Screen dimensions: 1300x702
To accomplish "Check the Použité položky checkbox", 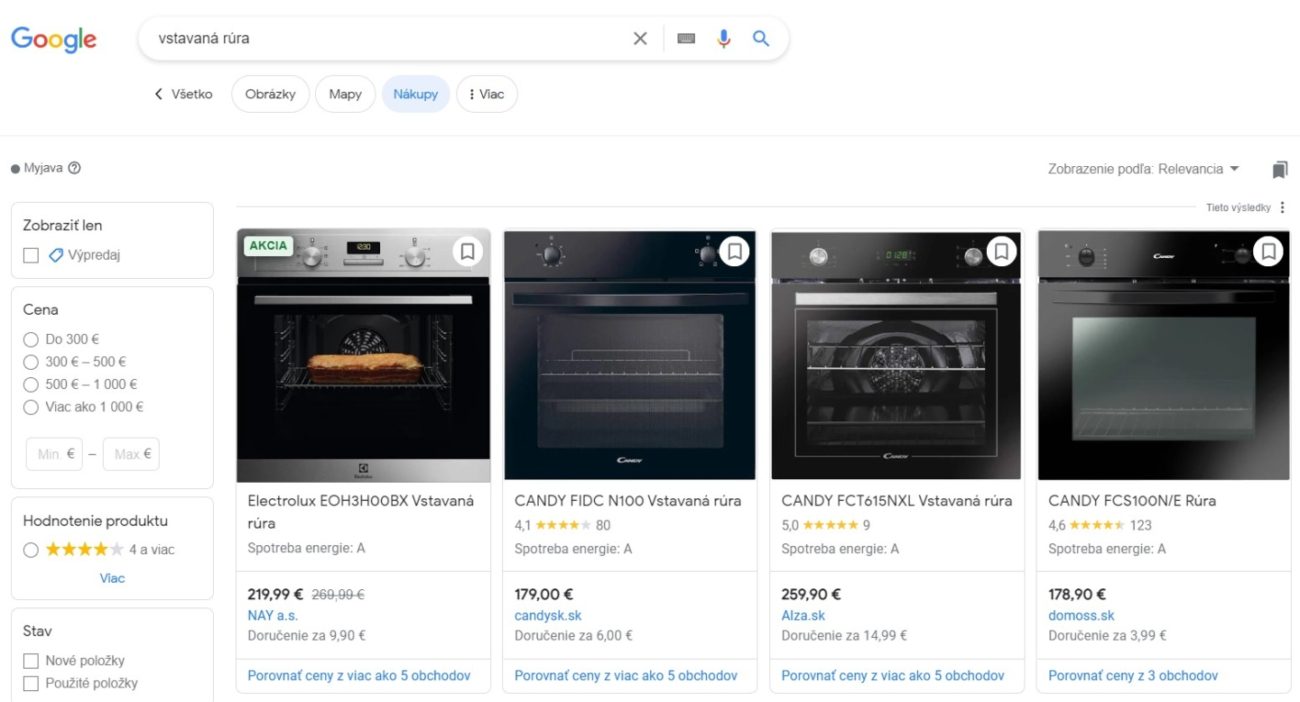I will pyautogui.click(x=31, y=684).
